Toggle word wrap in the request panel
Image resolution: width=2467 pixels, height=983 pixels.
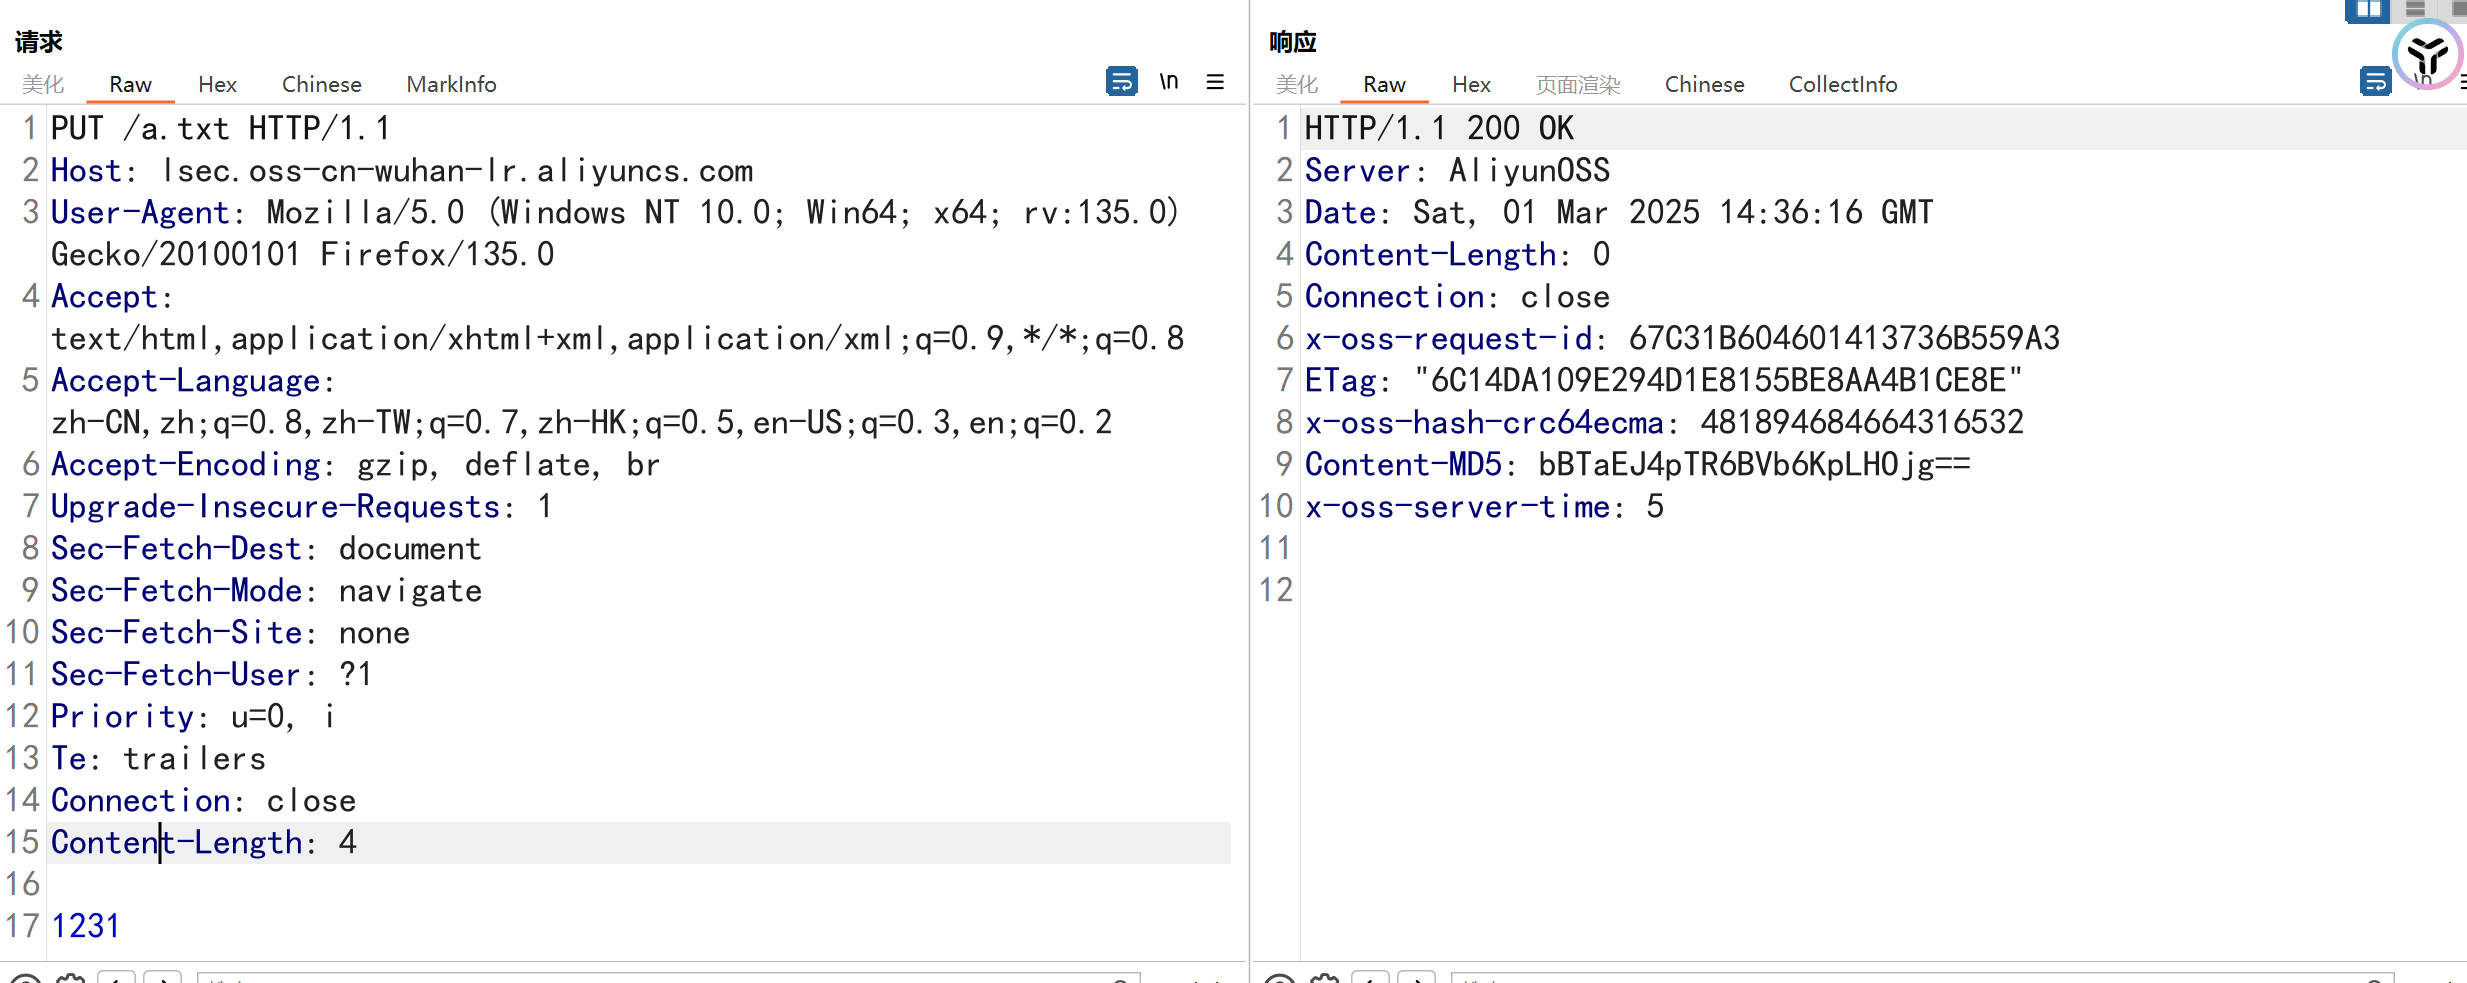point(1121,81)
